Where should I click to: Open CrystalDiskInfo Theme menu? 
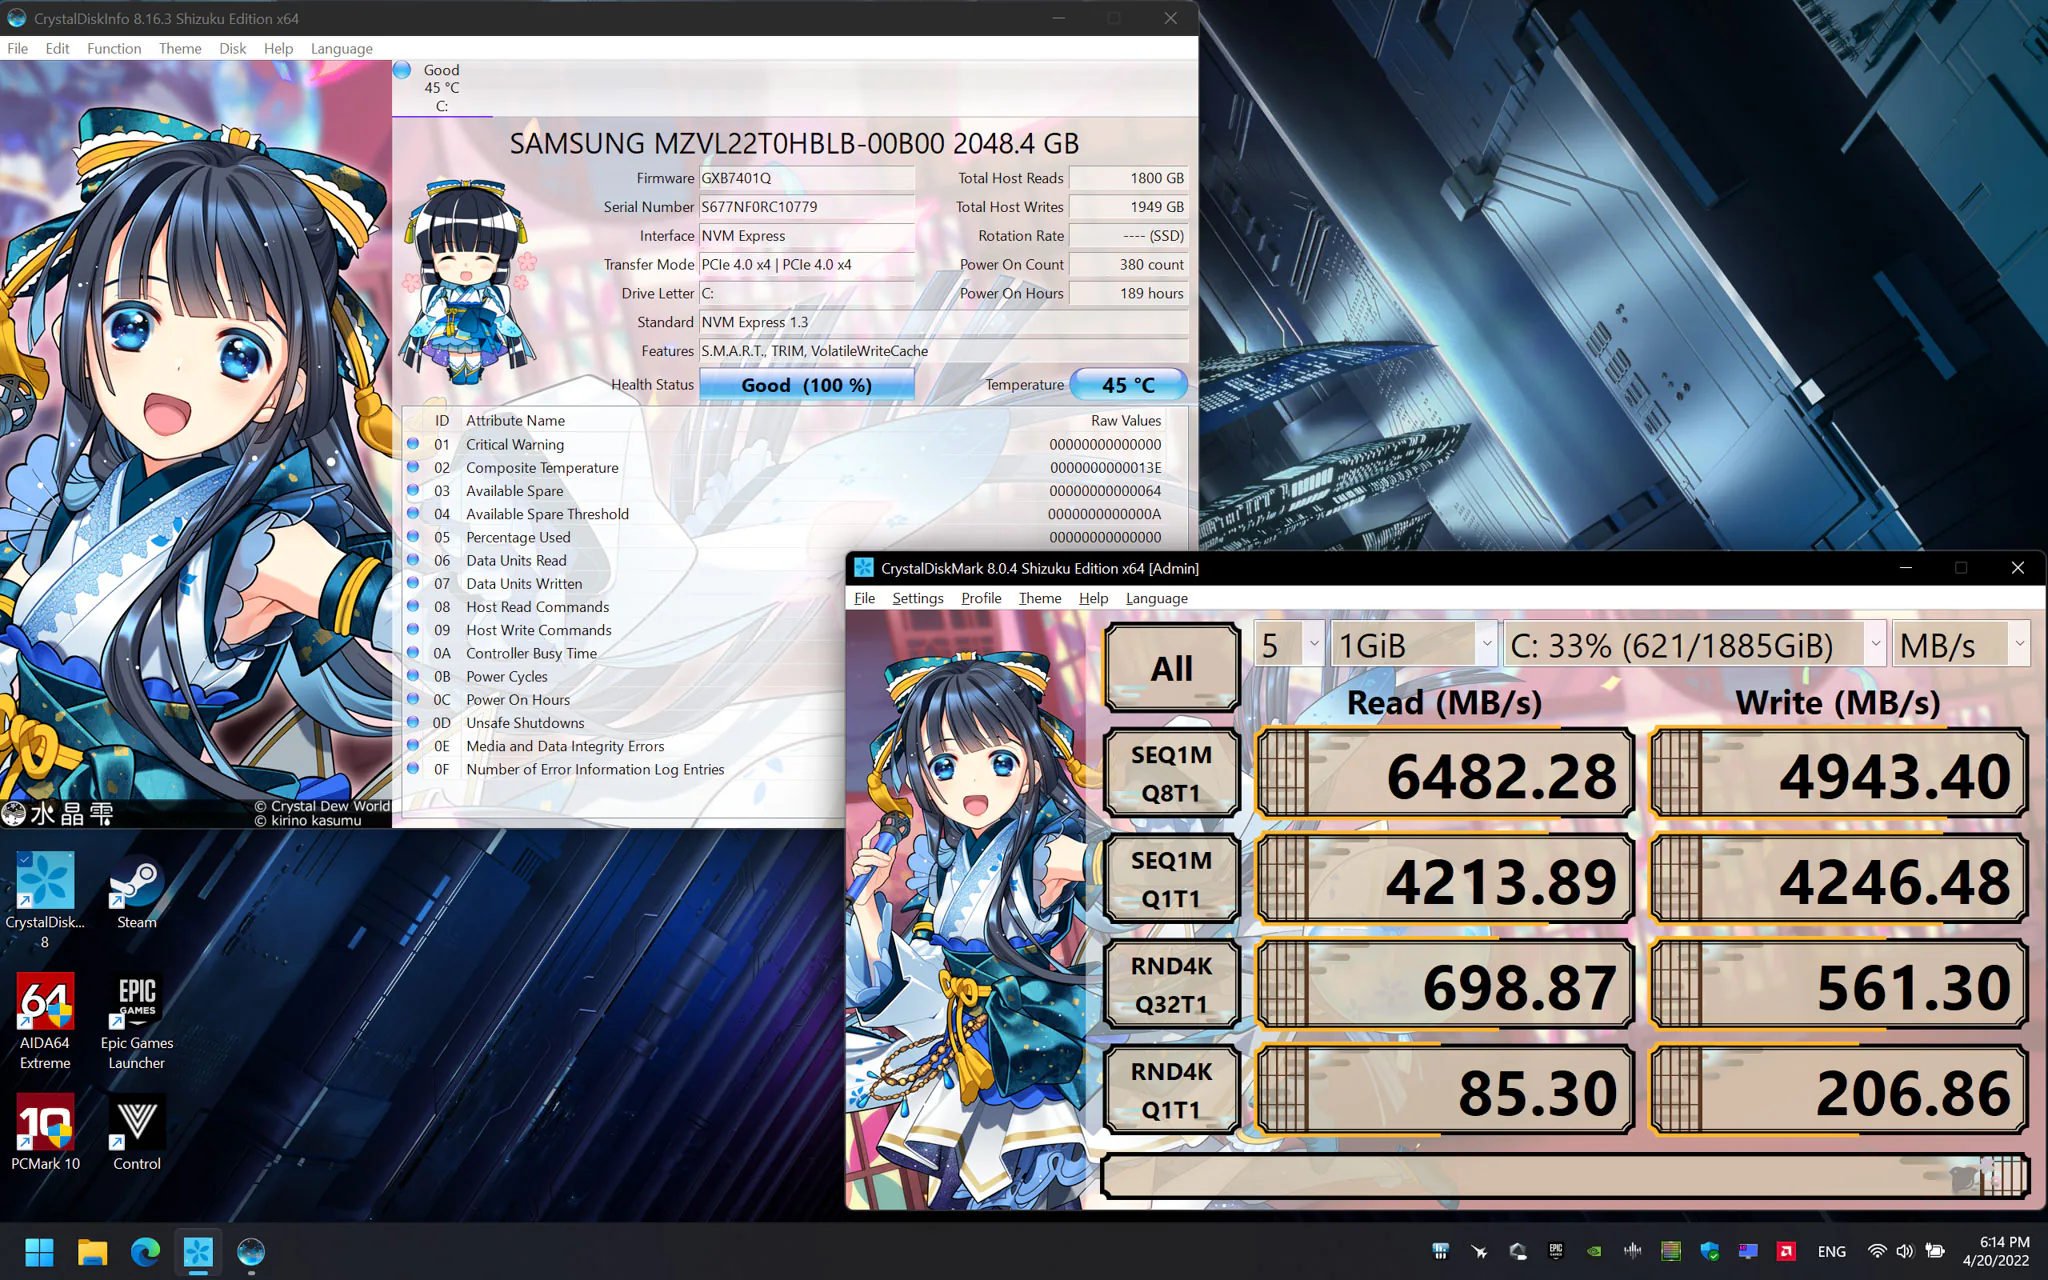point(180,48)
